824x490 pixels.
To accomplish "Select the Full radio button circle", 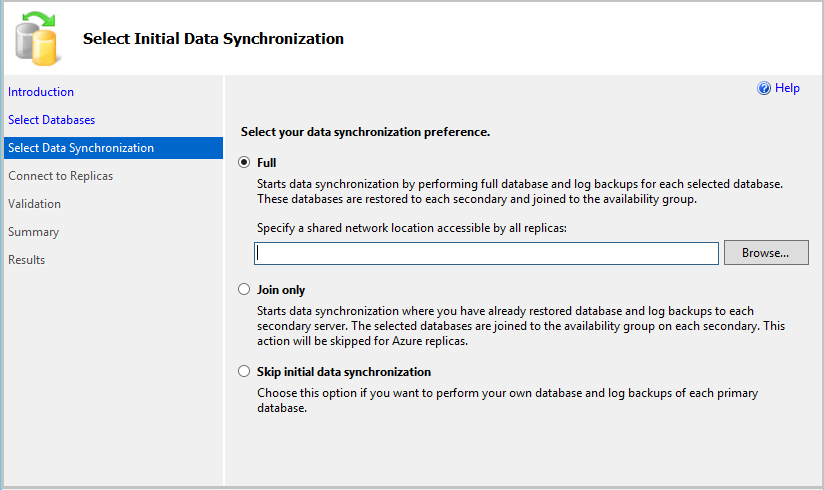I will 244,163.
